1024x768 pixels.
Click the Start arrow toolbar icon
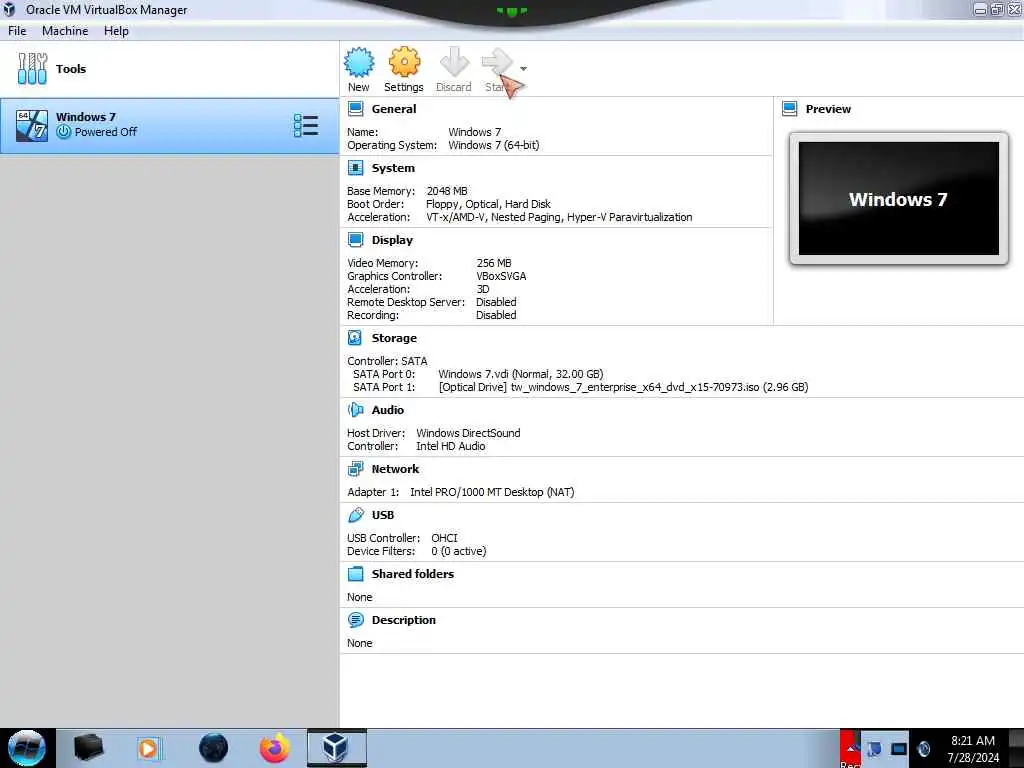[497, 62]
